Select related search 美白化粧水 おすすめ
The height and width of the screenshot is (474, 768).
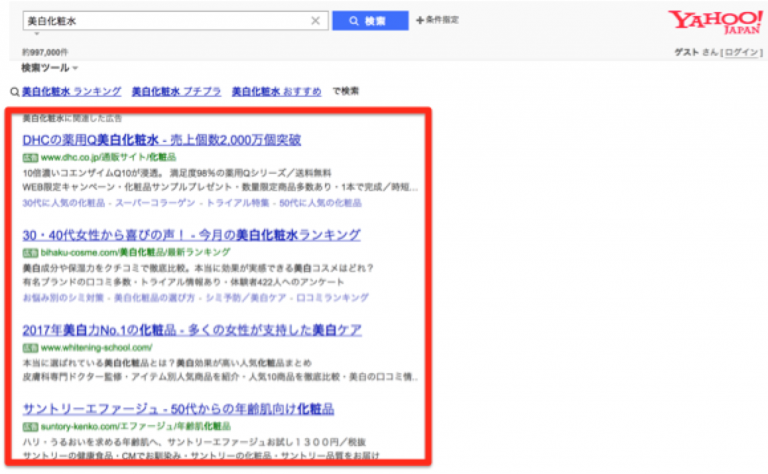(277, 92)
